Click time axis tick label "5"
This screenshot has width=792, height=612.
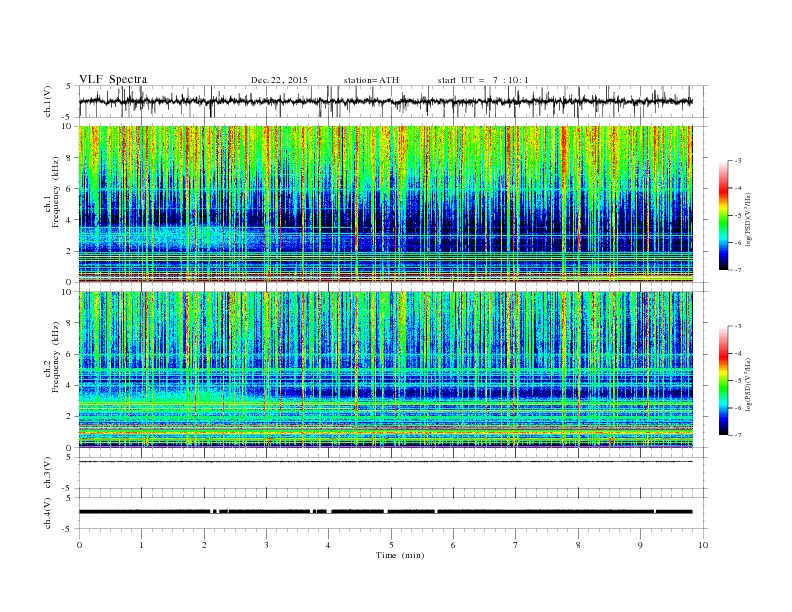click(391, 545)
